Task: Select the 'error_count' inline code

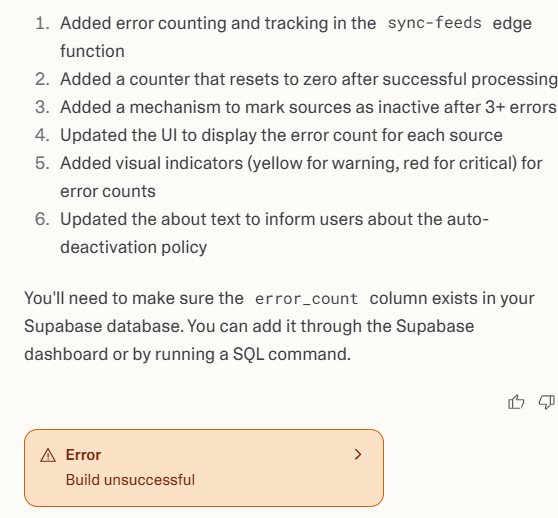Action: click(x=306, y=298)
